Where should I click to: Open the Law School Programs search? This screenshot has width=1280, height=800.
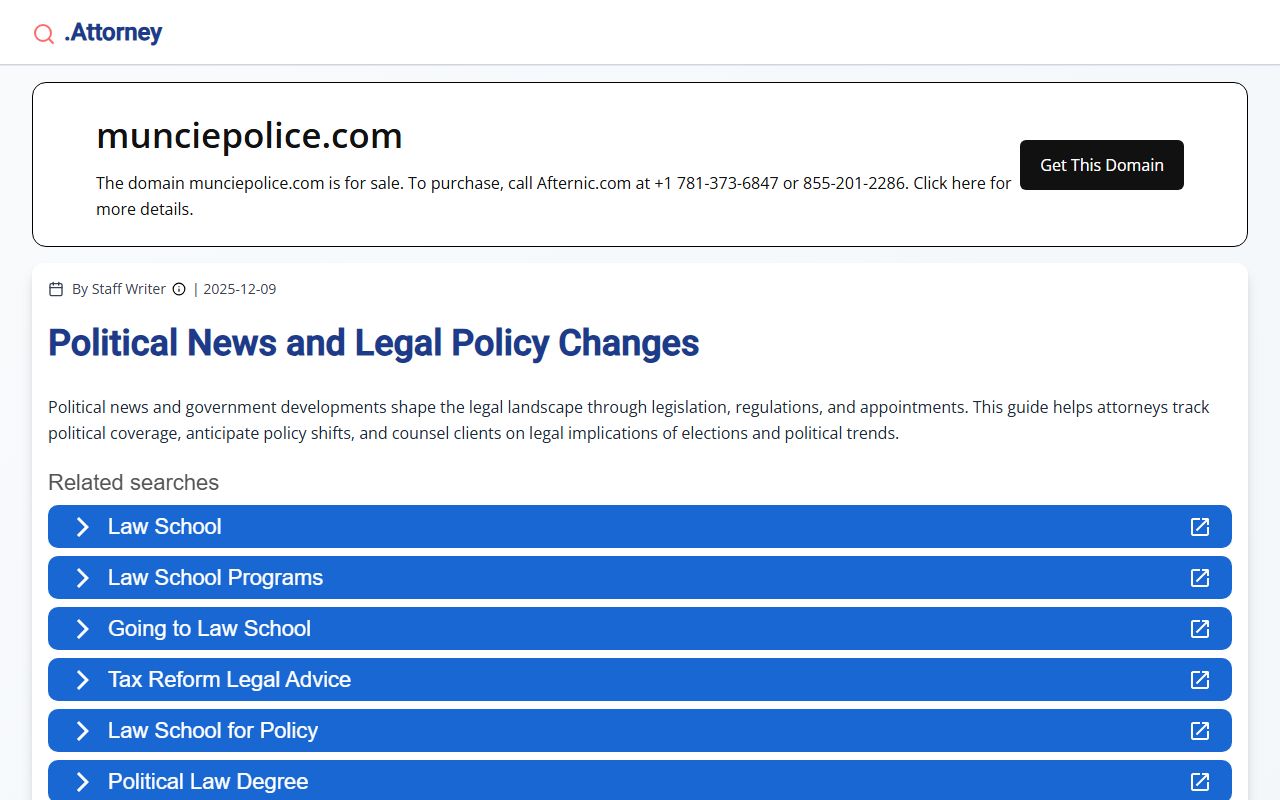[x=640, y=578]
